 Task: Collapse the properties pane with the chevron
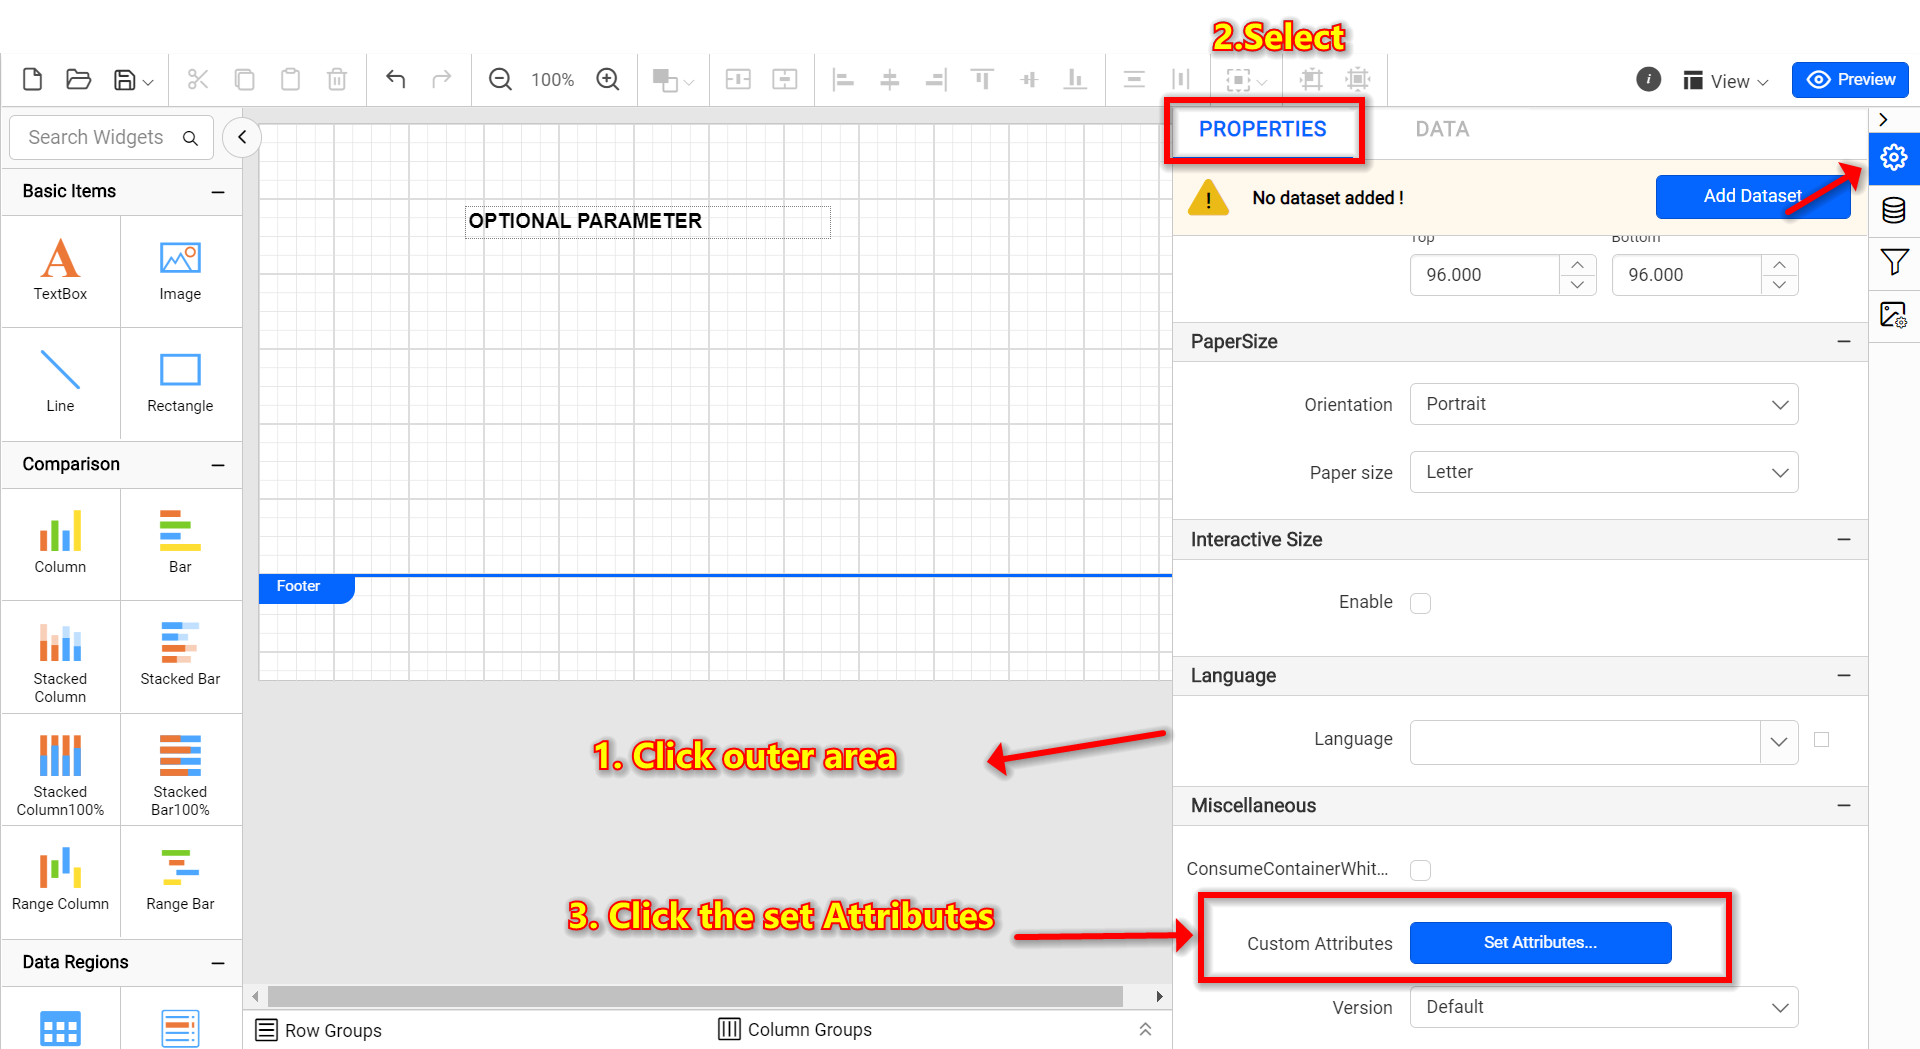tap(1883, 120)
